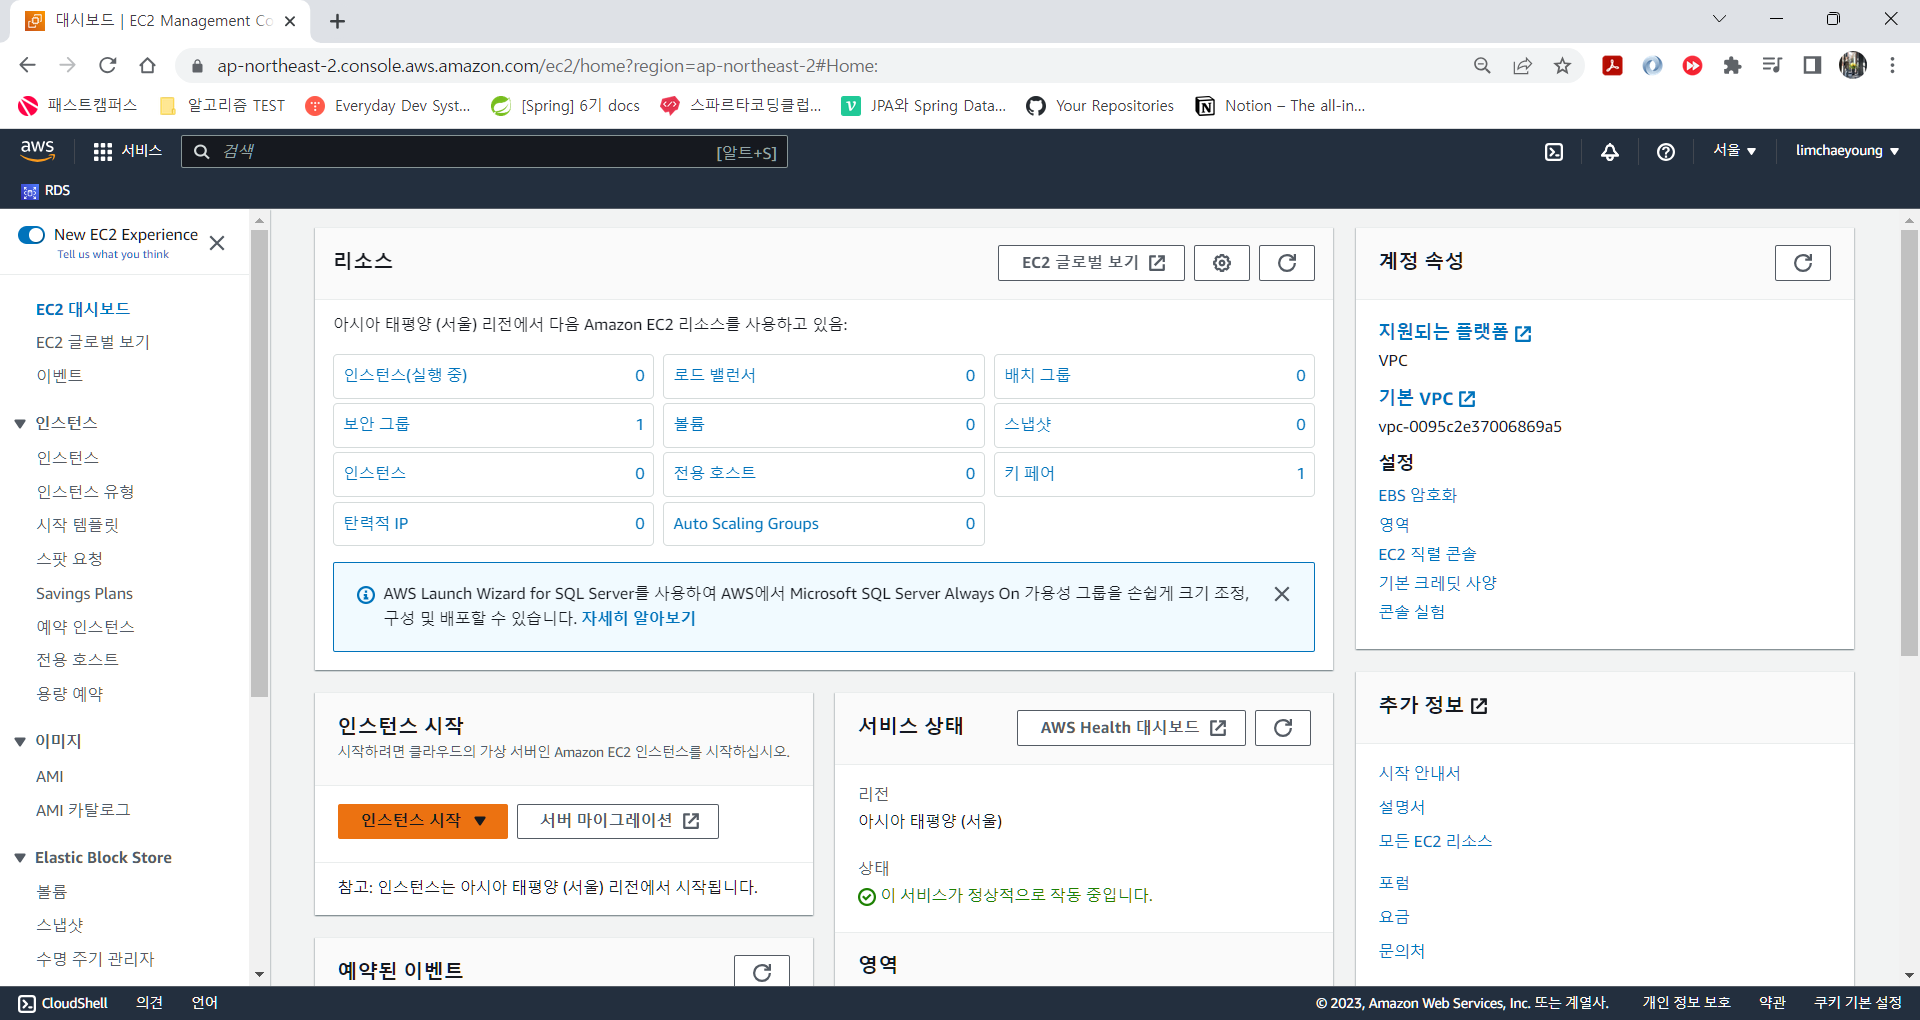The width and height of the screenshot is (1920, 1020).
Task: Collapse the 인스턴스 sidebar section
Action: [x=20, y=424]
